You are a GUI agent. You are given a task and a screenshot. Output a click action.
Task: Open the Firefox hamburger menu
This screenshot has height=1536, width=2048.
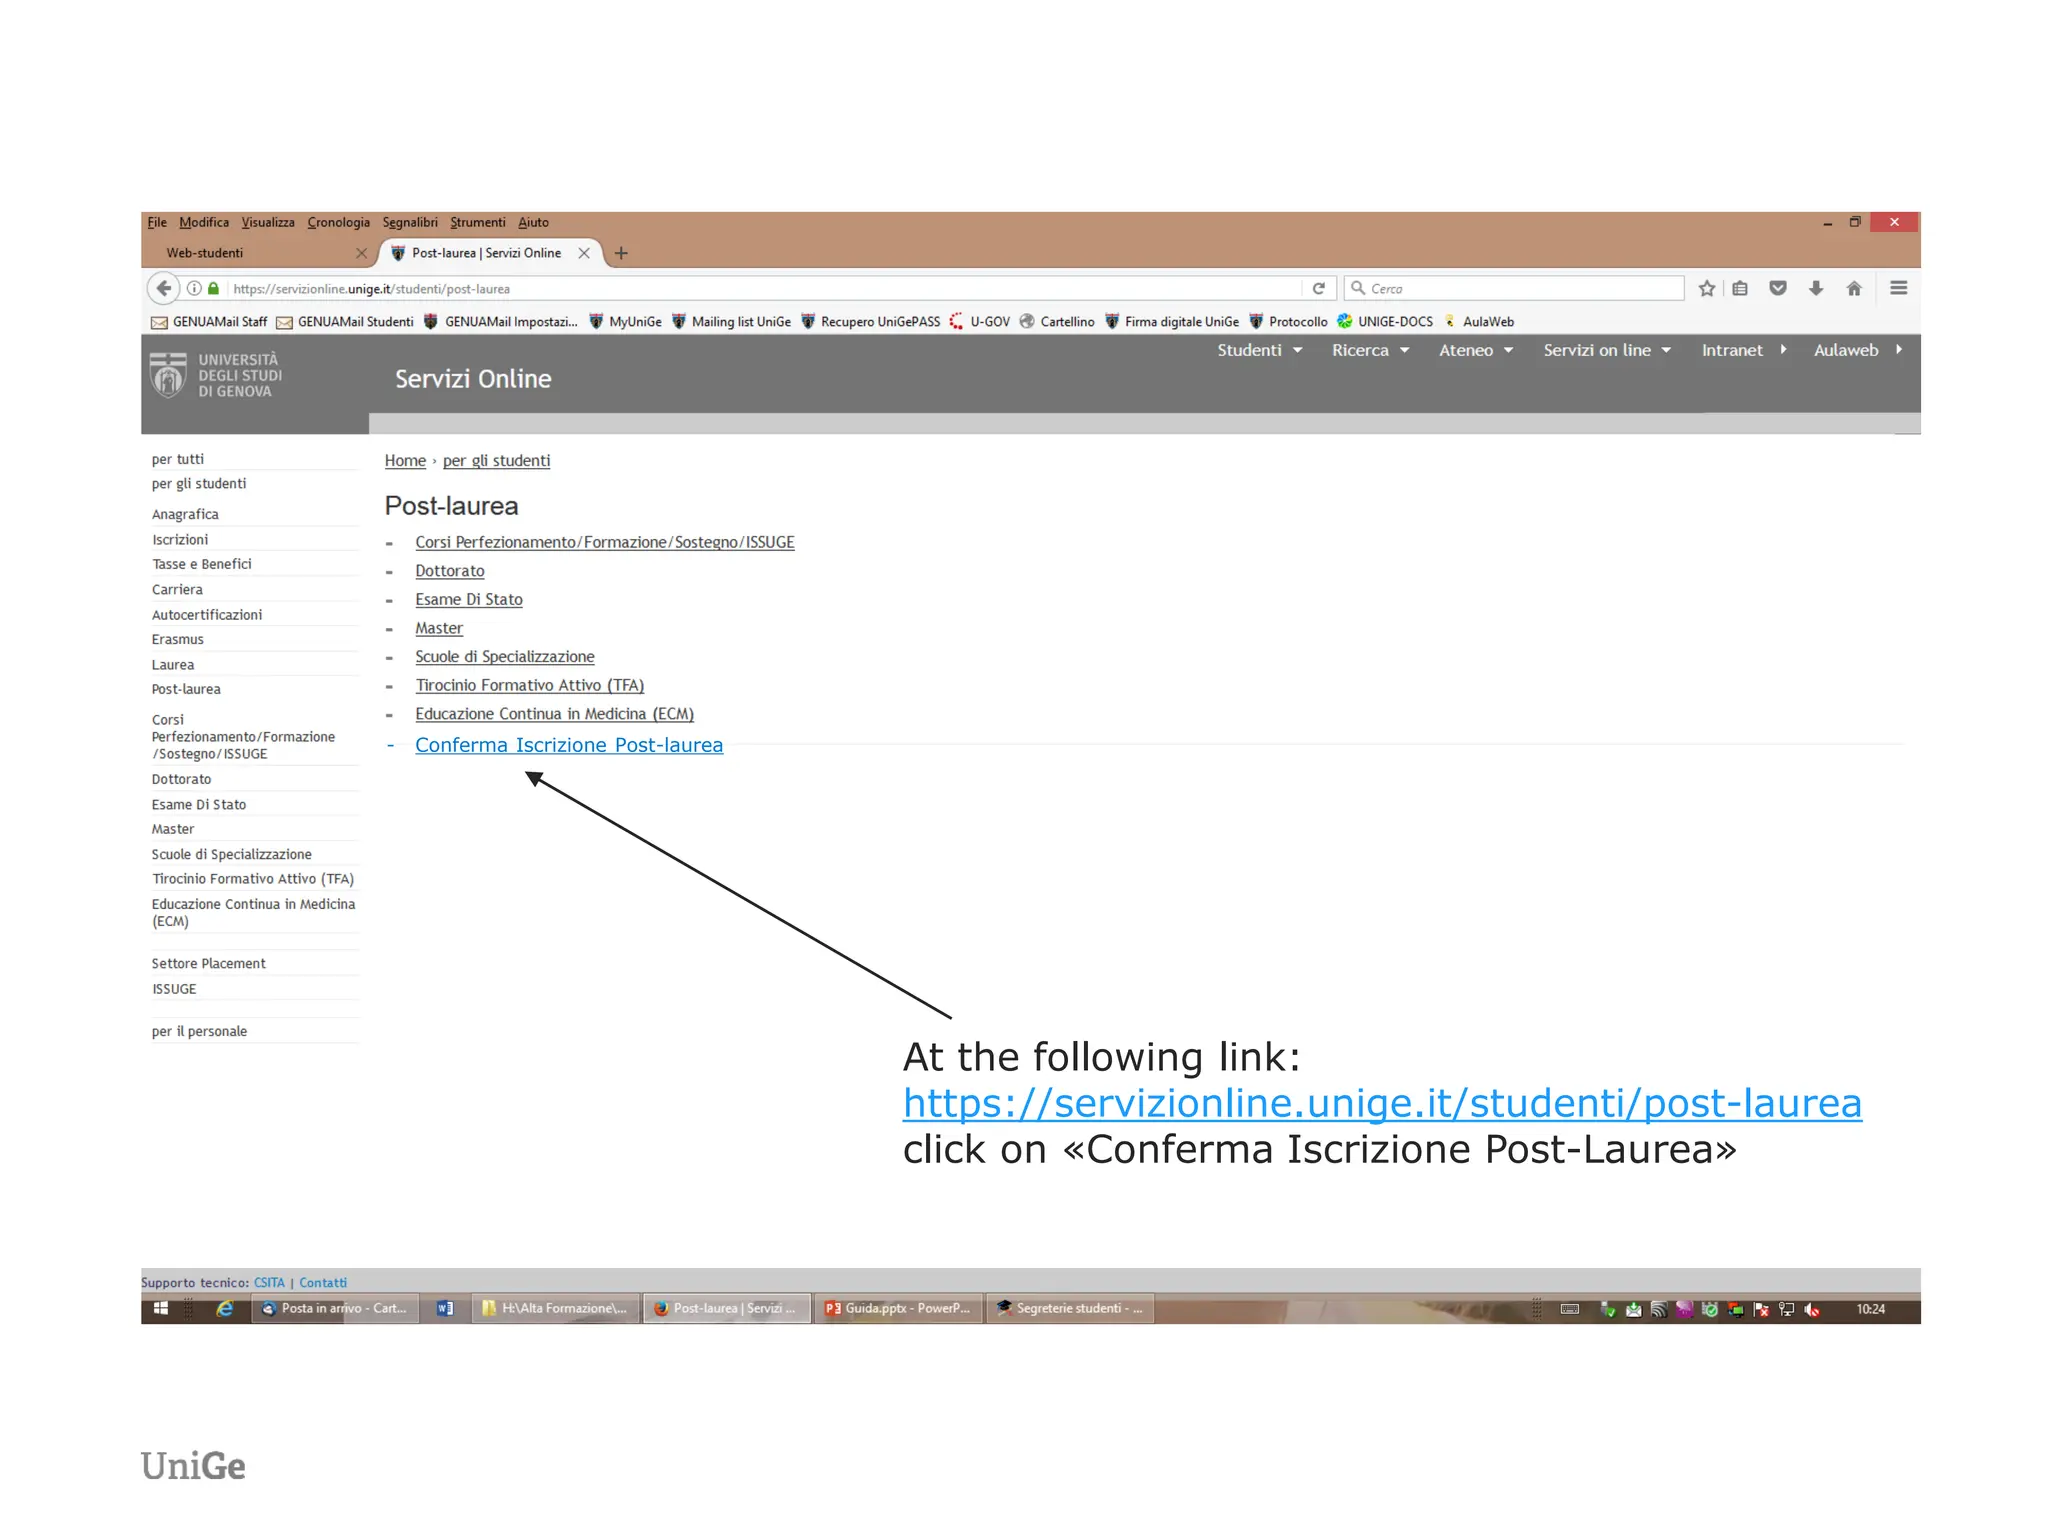click(x=1898, y=288)
